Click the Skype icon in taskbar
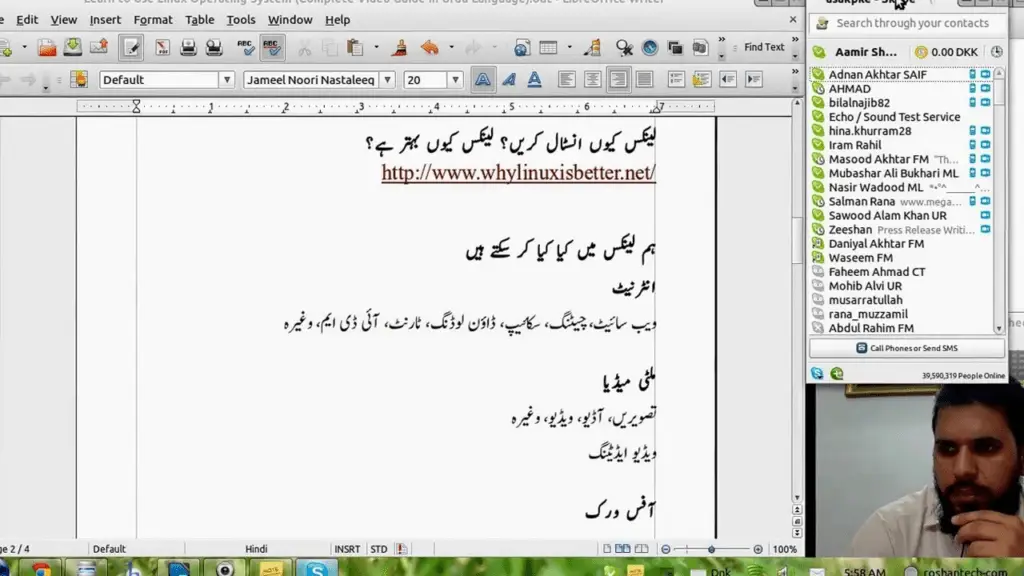This screenshot has height=576, width=1024. point(317,568)
